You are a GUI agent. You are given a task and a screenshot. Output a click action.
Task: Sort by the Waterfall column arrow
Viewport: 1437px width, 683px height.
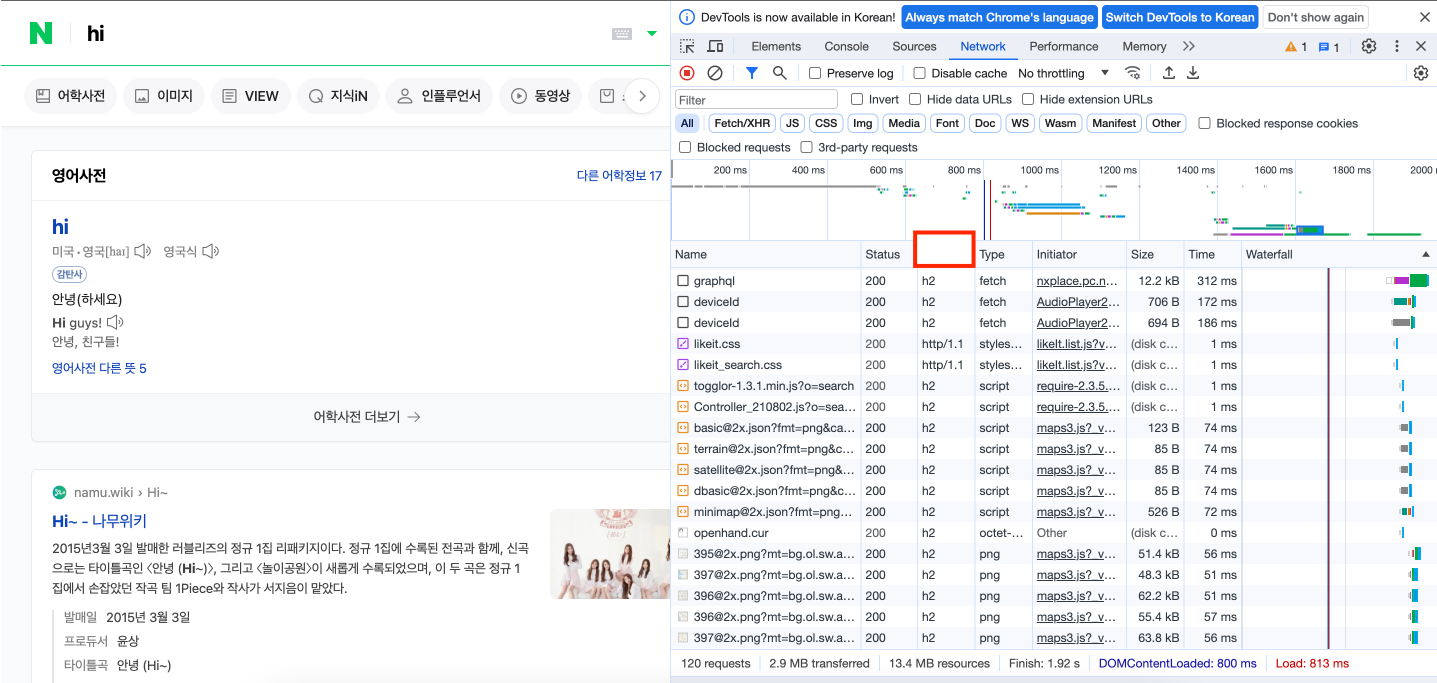click(1425, 254)
